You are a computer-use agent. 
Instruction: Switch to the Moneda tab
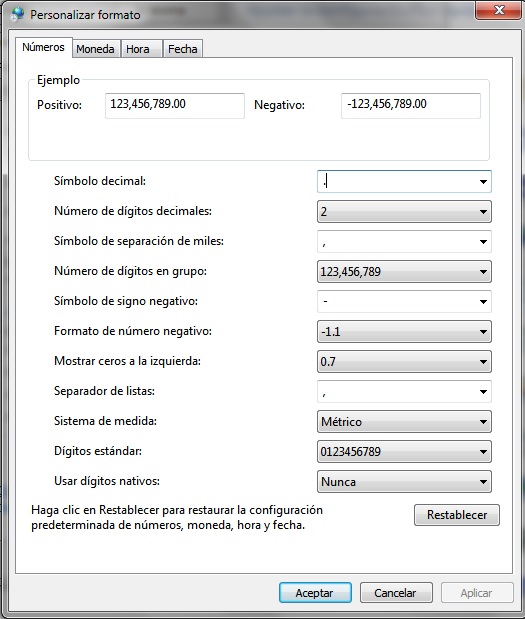coord(95,49)
